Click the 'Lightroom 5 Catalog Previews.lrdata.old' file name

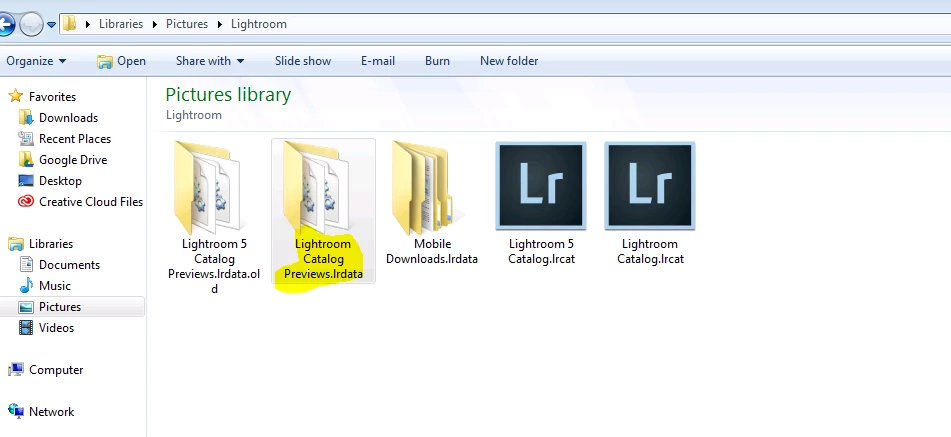(x=214, y=266)
